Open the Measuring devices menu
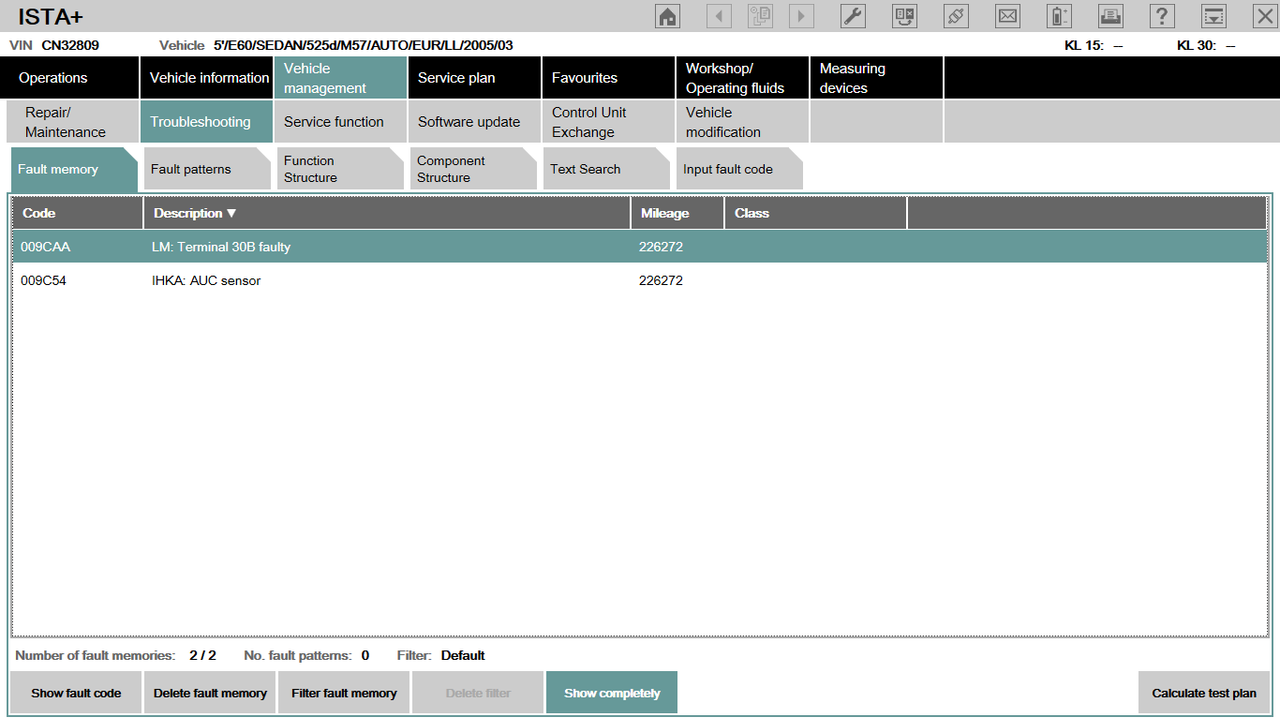This screenshot has height=720, width=1280. tap(876, 78)
